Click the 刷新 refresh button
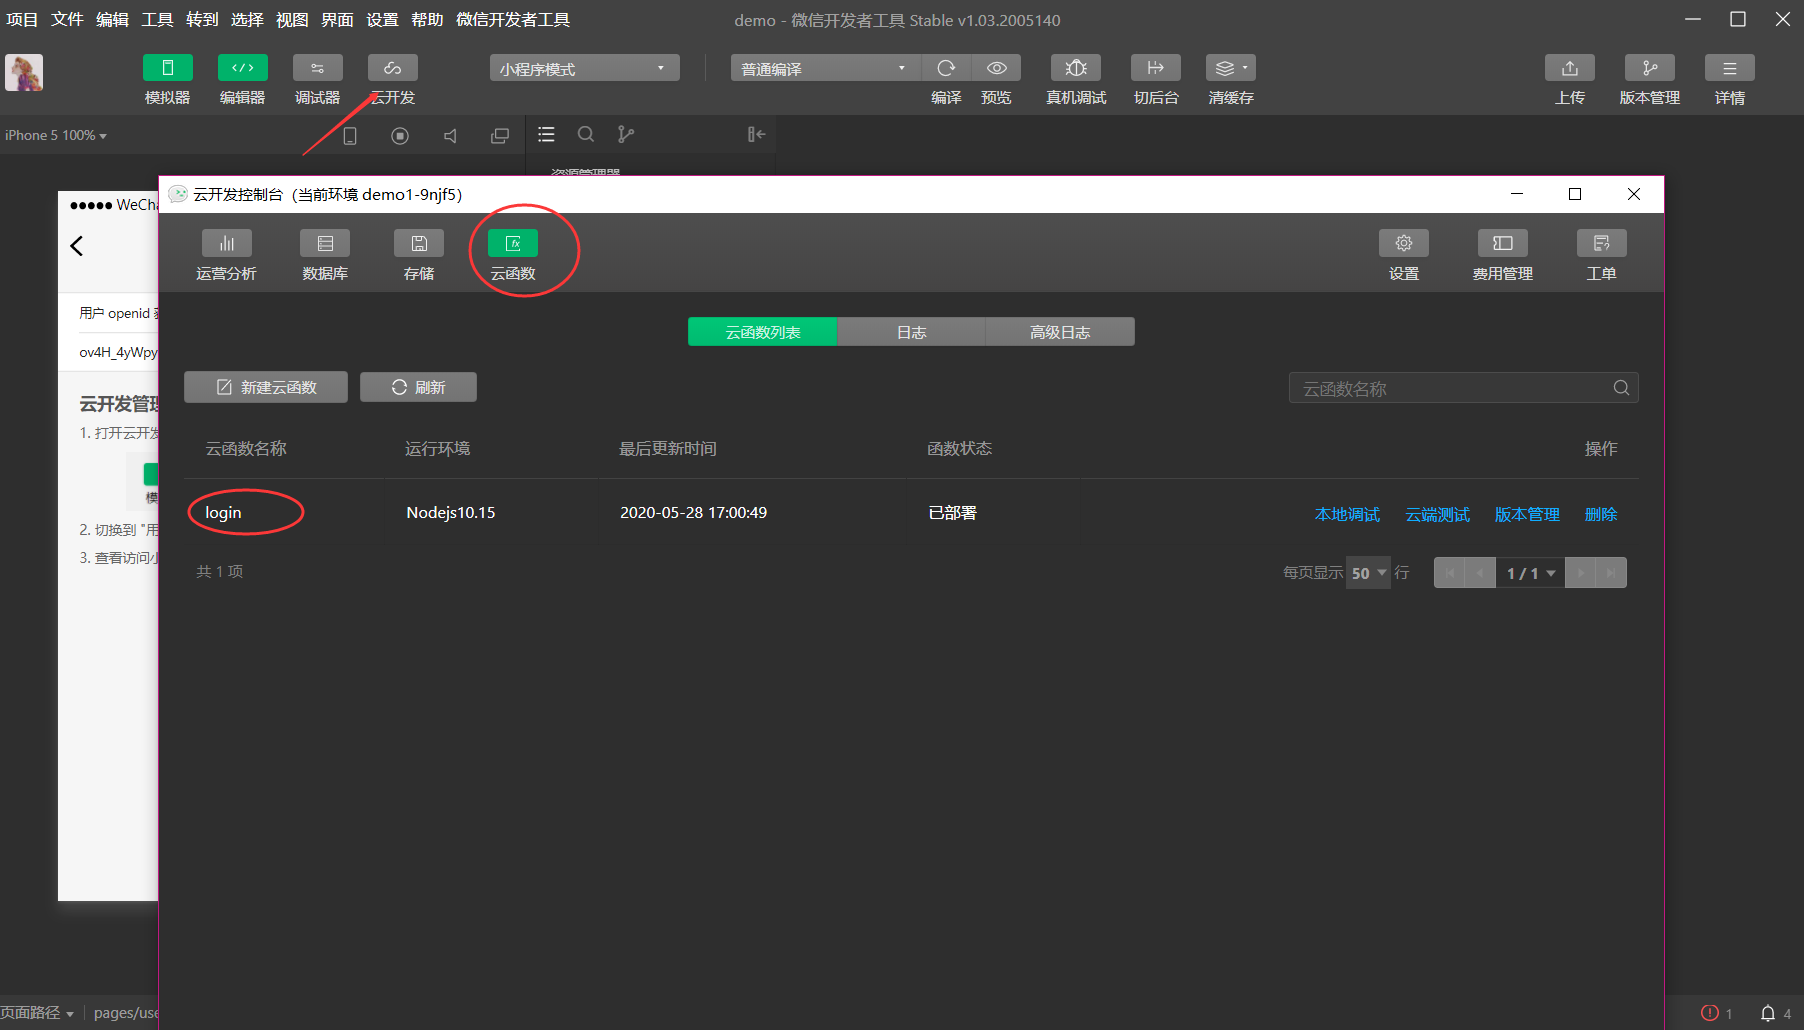 point(418,387)
